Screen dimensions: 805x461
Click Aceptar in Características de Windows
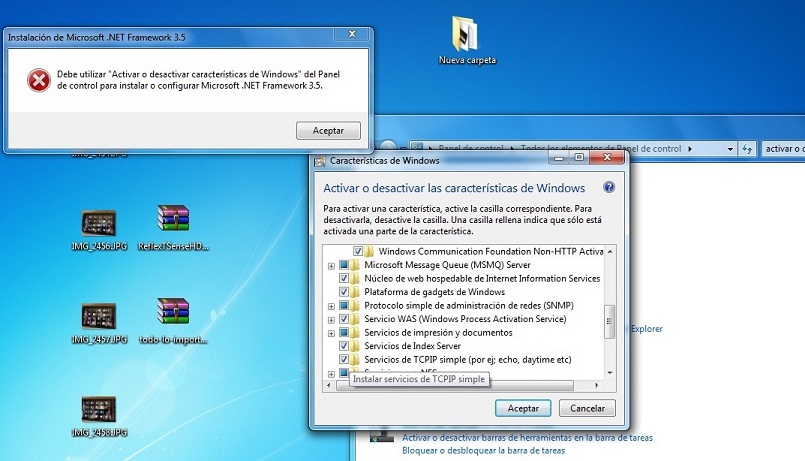point(523,409)
